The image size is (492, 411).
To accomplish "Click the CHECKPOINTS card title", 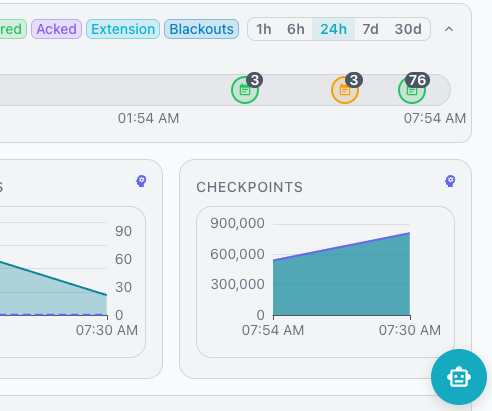I will (250, 187).
